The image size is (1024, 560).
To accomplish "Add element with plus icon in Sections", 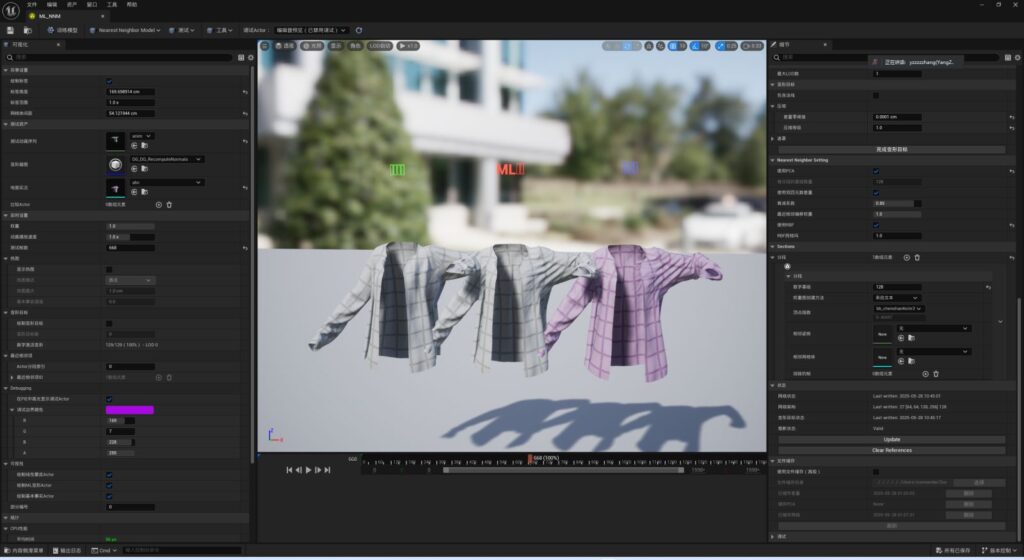I will coord(907,257).
